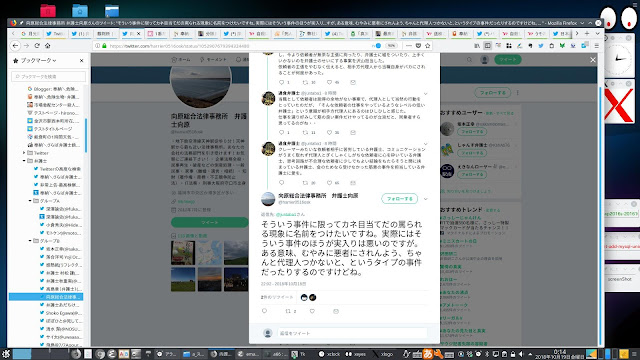The image size is (640, 360).
Task: Click the green extension icon in toolbar
Action: pos(562,46)
